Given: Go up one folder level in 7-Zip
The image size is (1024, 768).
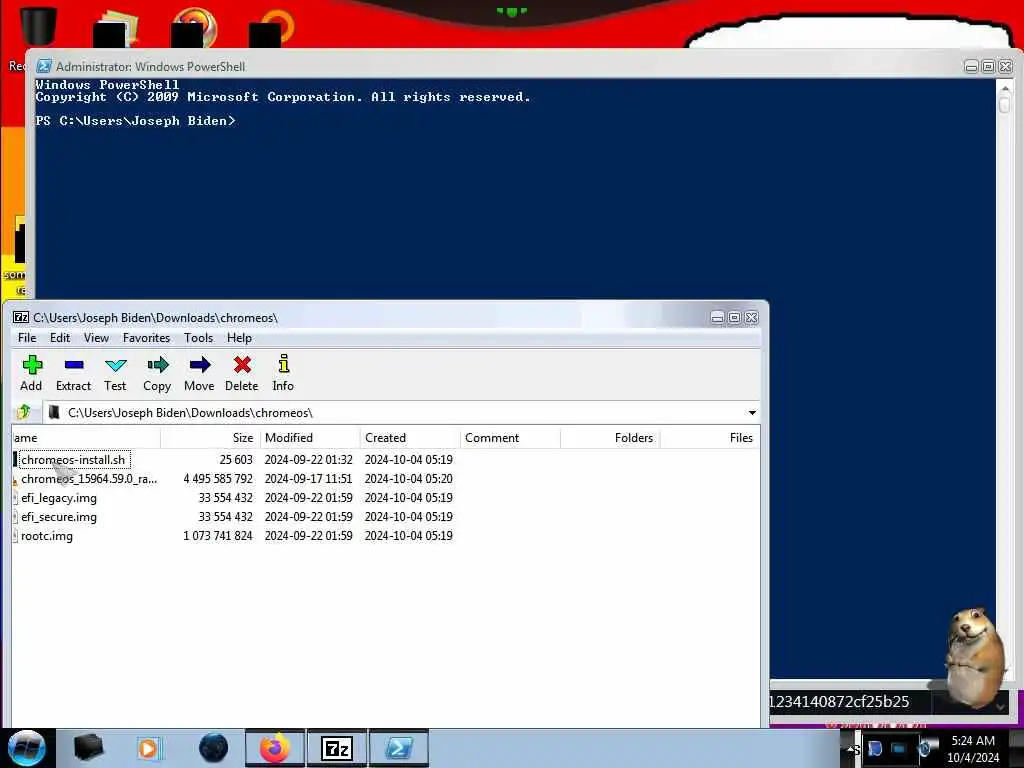Looking at the screenshot, I should (x=25, y=412).
